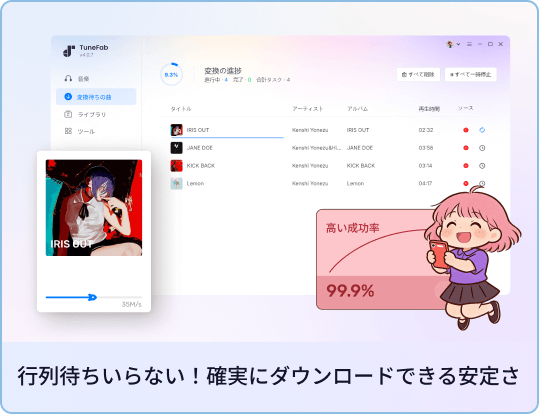Image resolution: width=539 pixels, height=414 pixels.
Task: Click the 再生時間 column header
Action: pos(429,109)
